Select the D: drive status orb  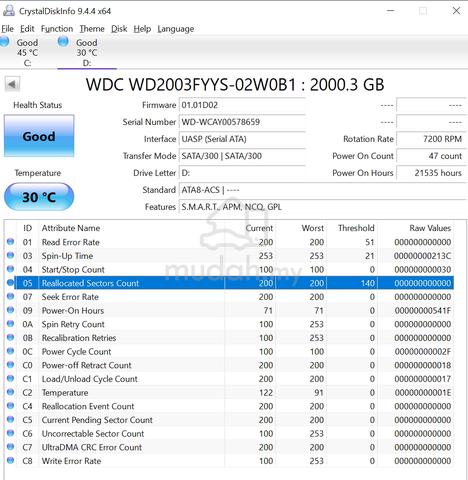pos(63,42)
